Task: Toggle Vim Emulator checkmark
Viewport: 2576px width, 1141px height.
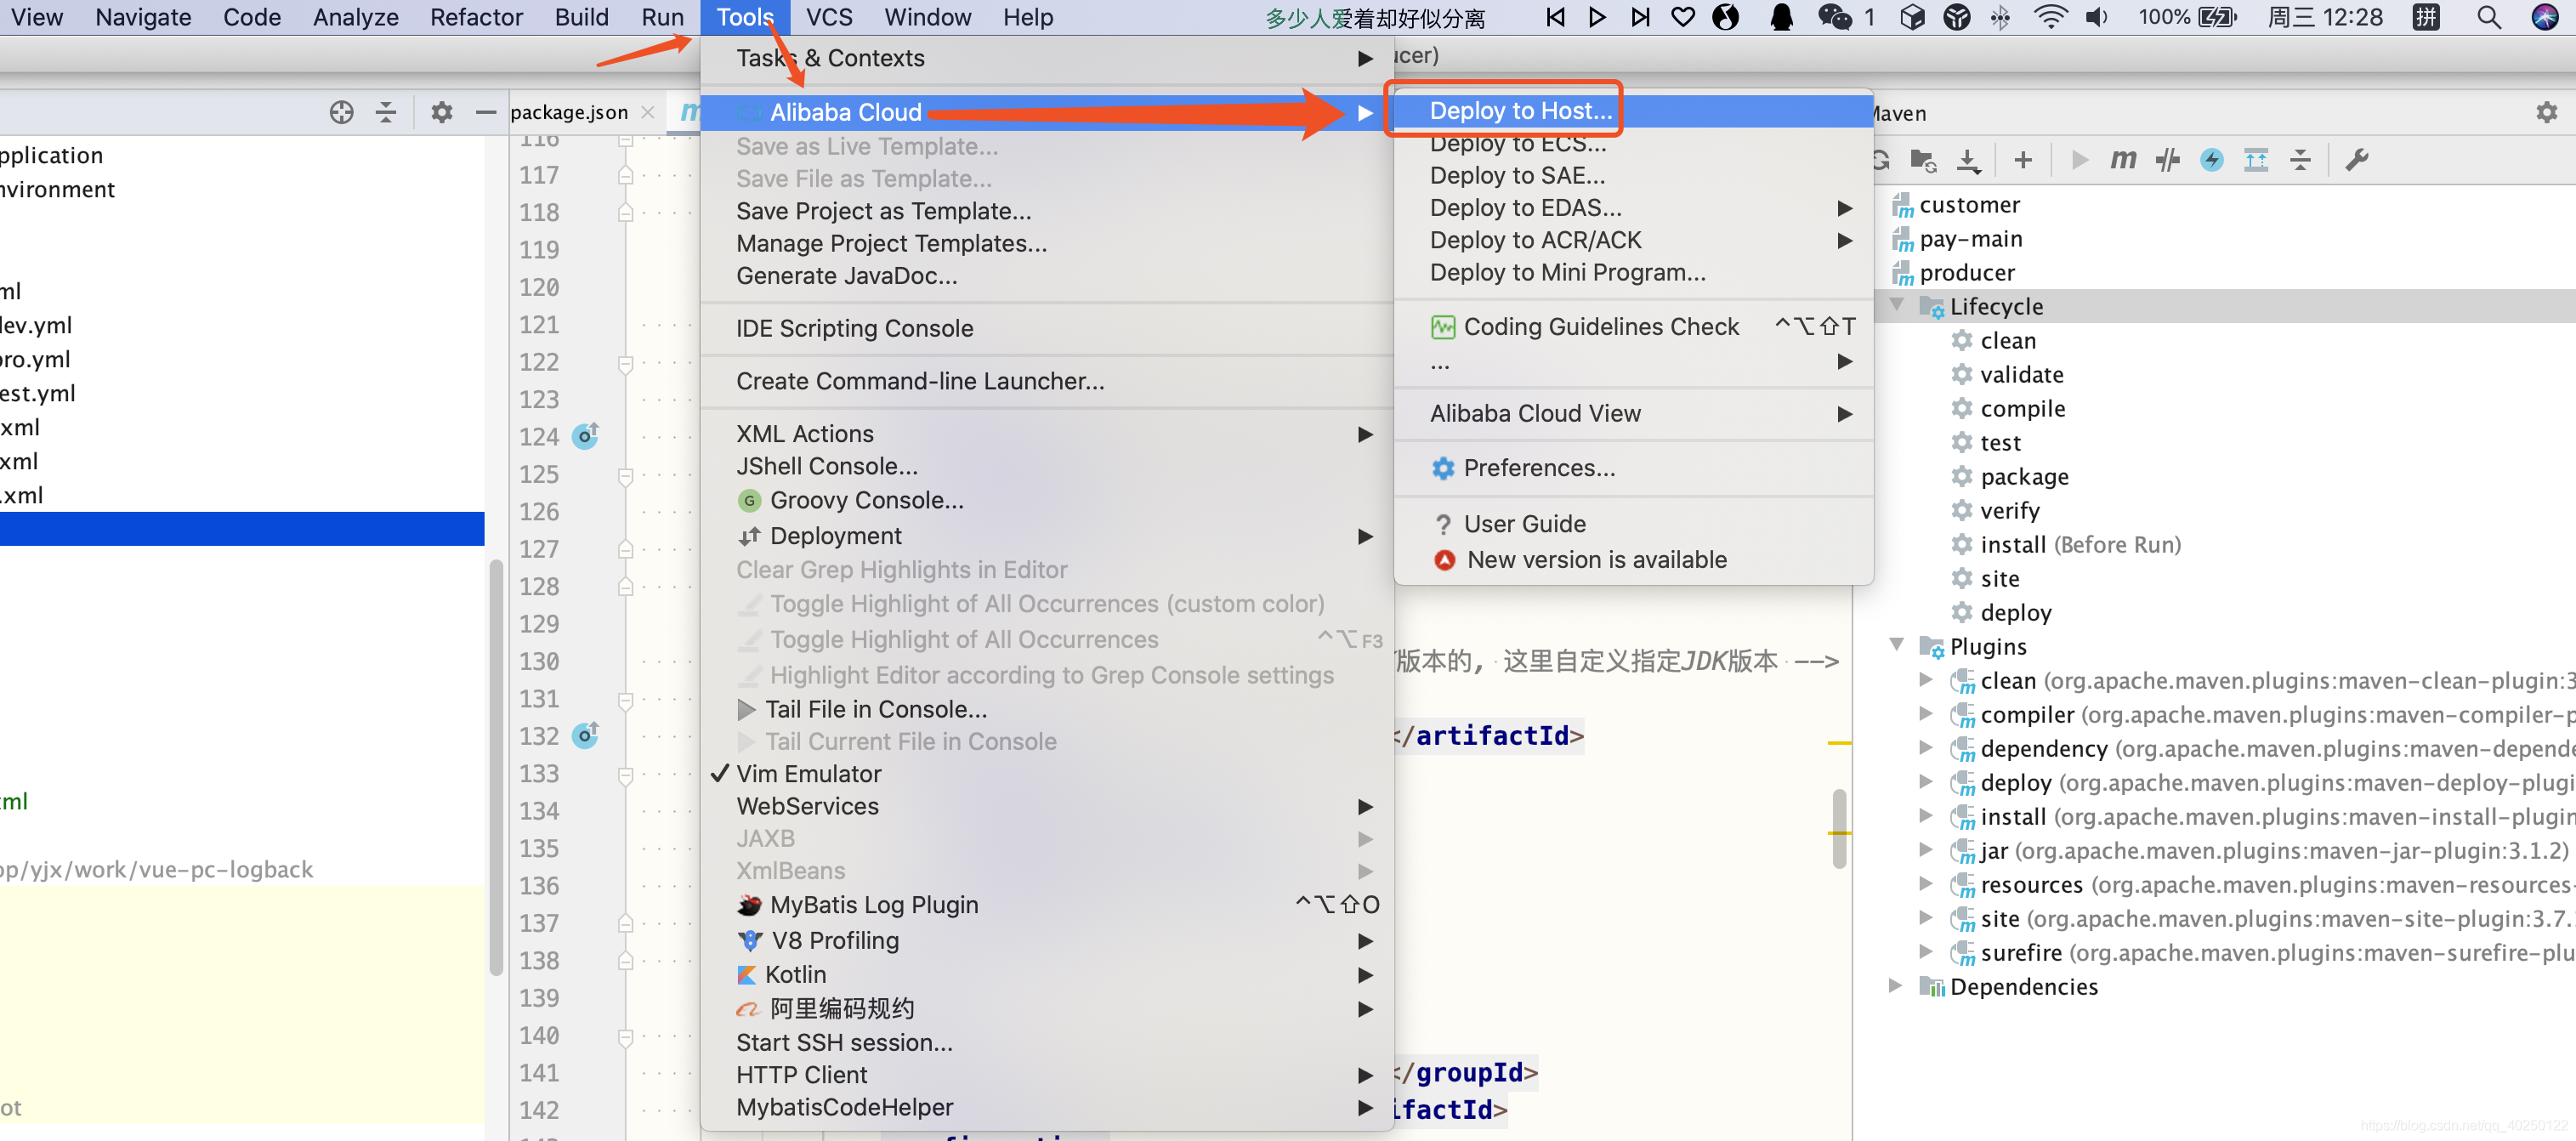Action: point(1047,774)
